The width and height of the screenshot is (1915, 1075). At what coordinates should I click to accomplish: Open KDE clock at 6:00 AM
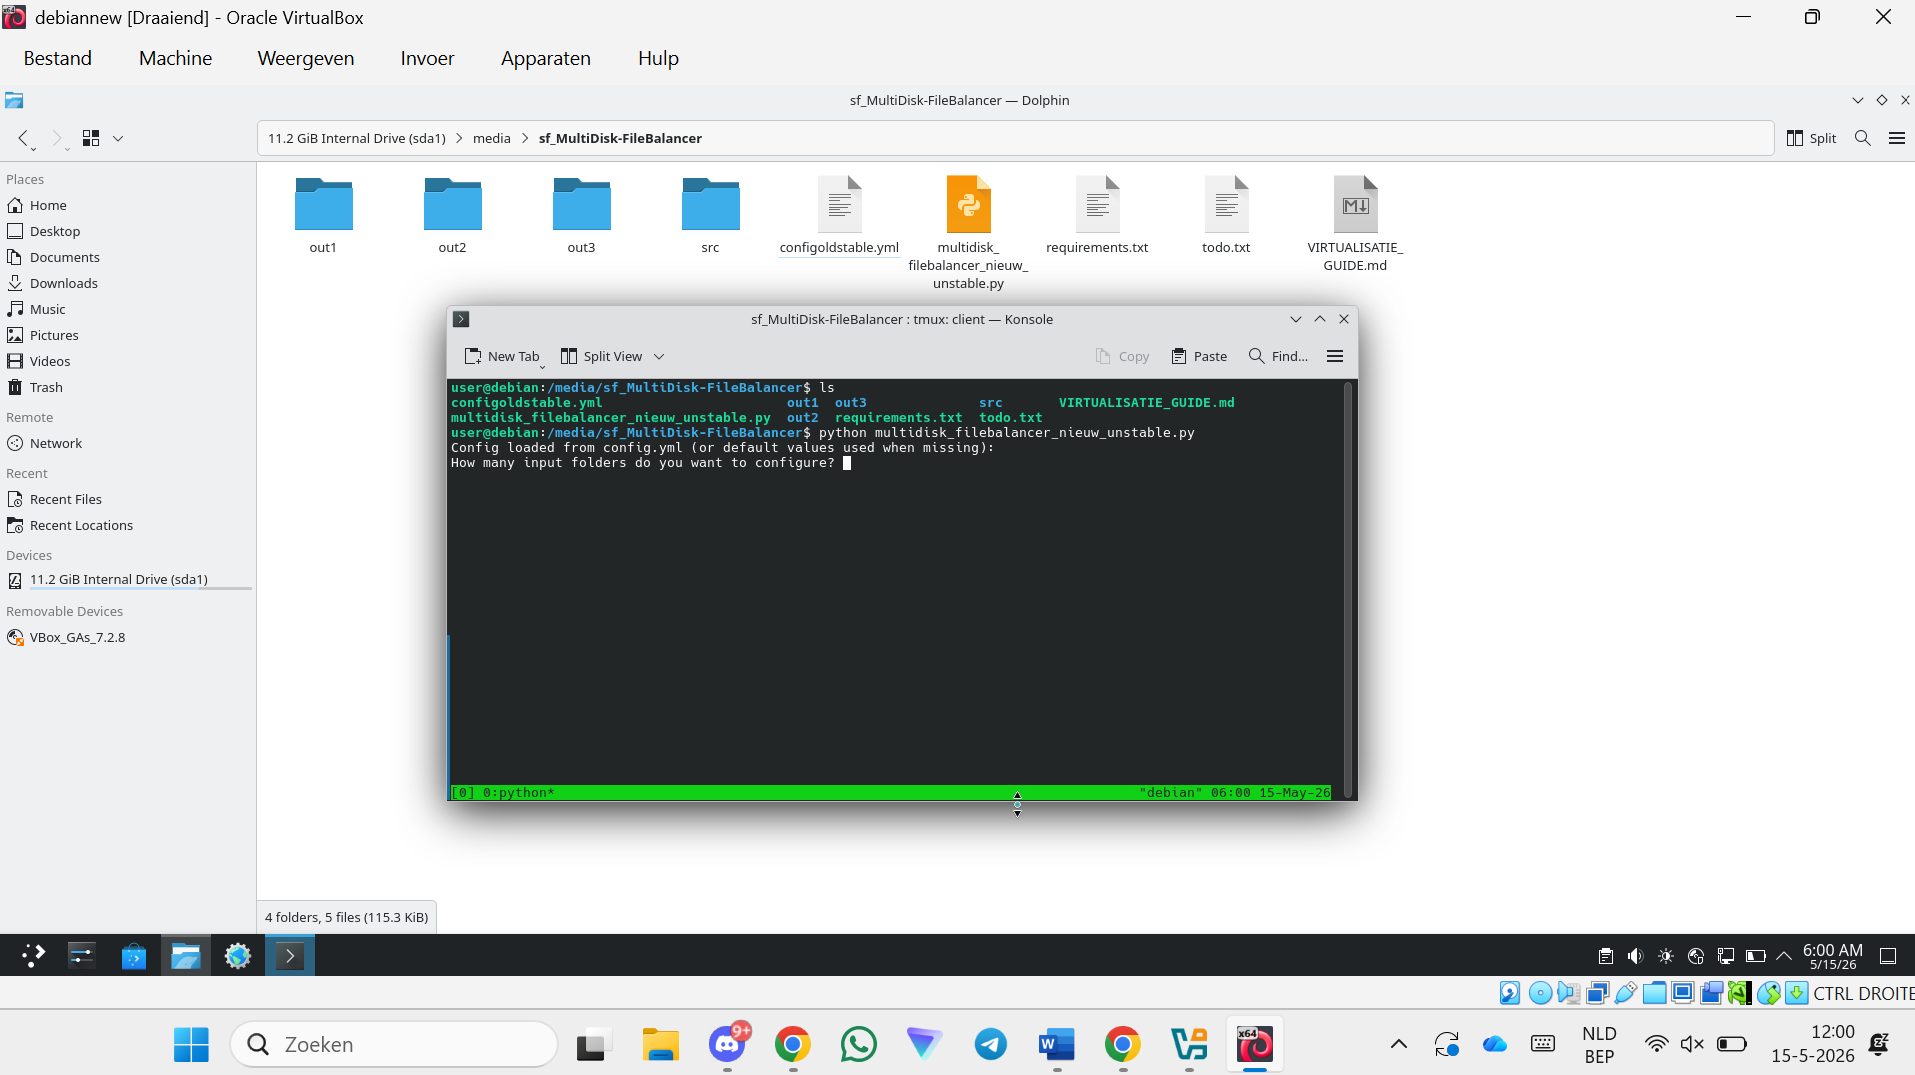1832,956
